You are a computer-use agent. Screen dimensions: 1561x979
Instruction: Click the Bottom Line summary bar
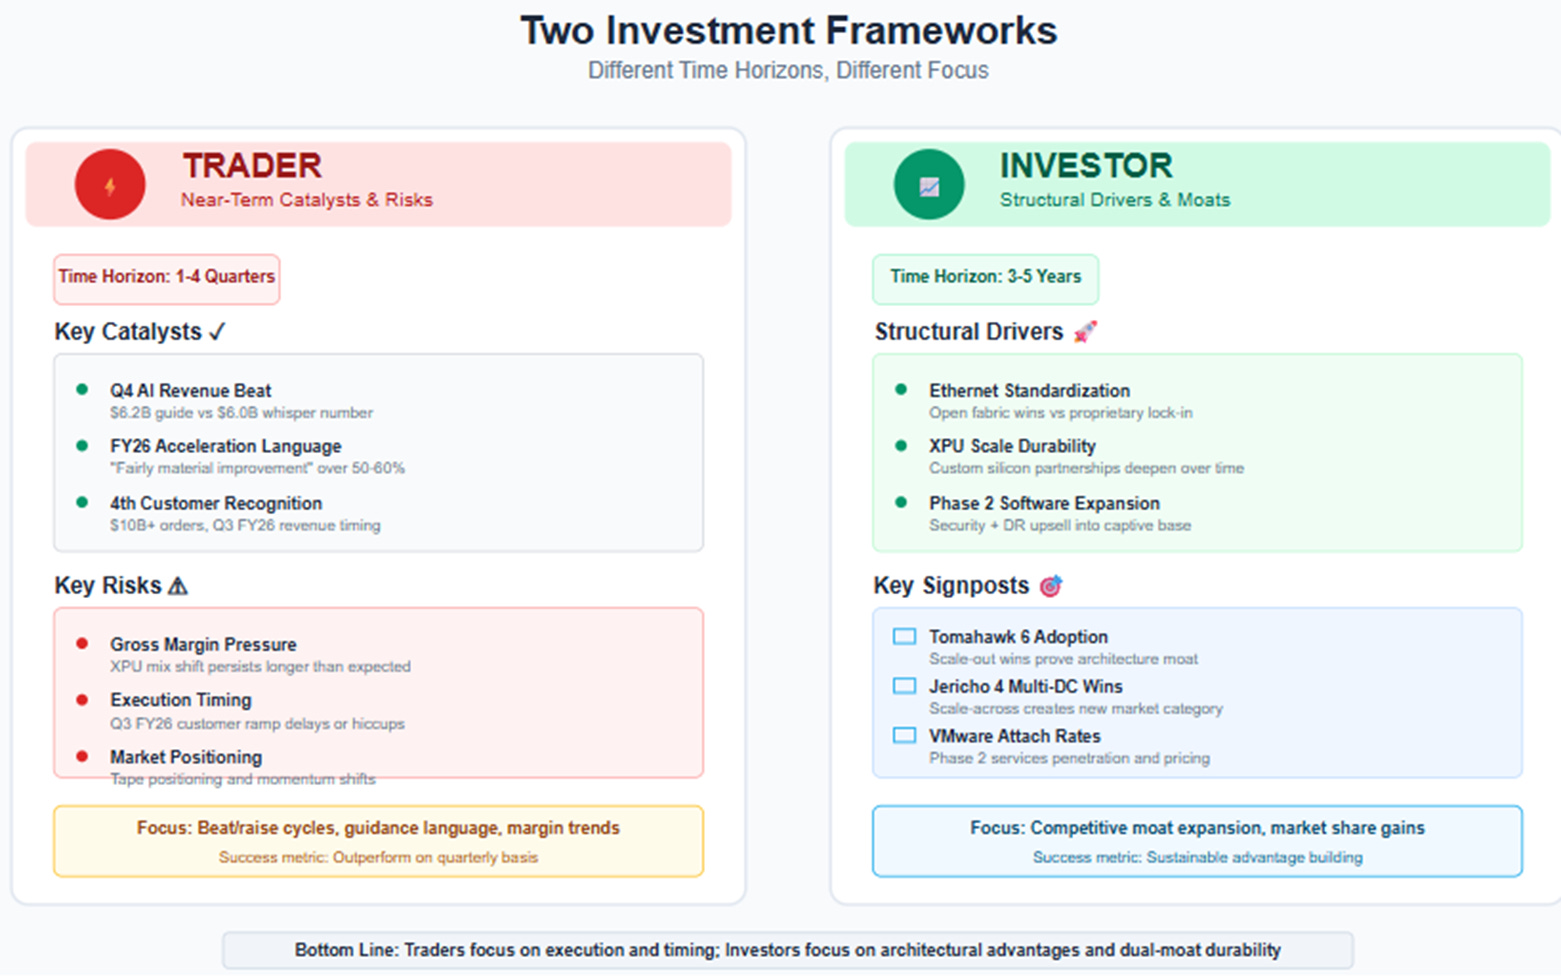click(x=788, y=950)
